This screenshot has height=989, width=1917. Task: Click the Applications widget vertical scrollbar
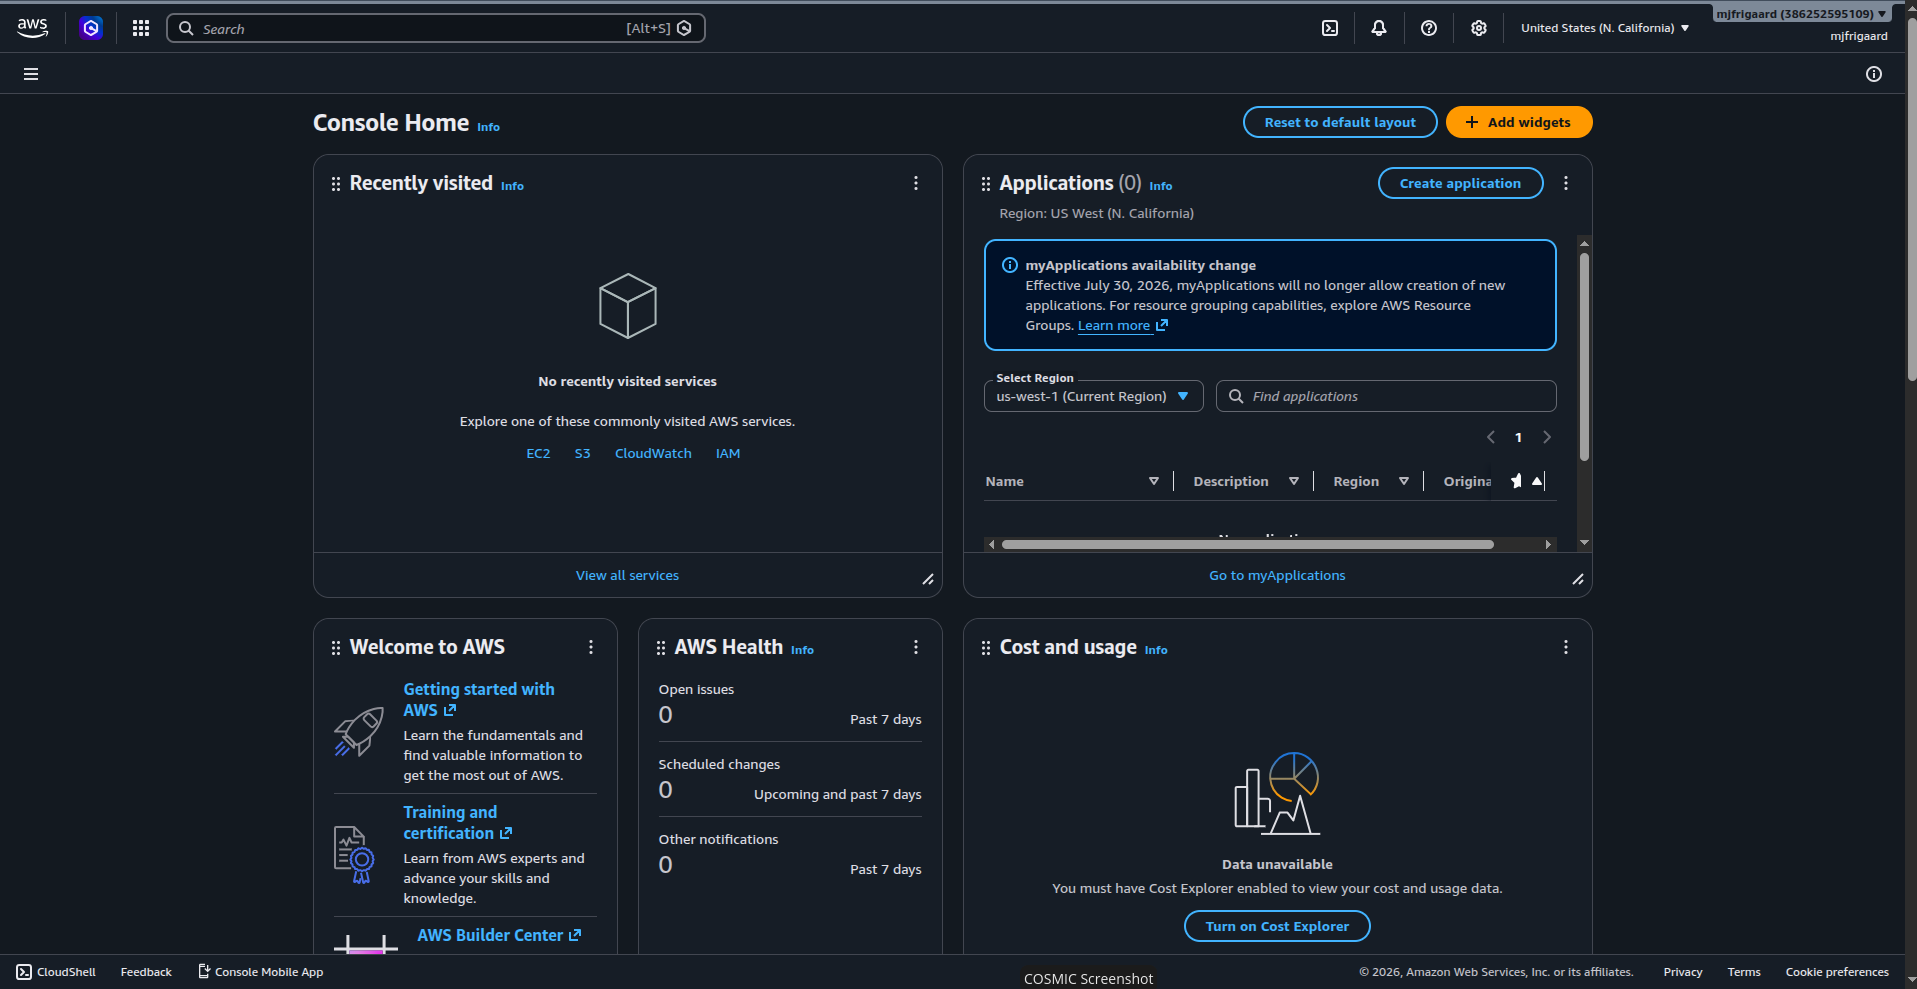(x=1584, y=357)
